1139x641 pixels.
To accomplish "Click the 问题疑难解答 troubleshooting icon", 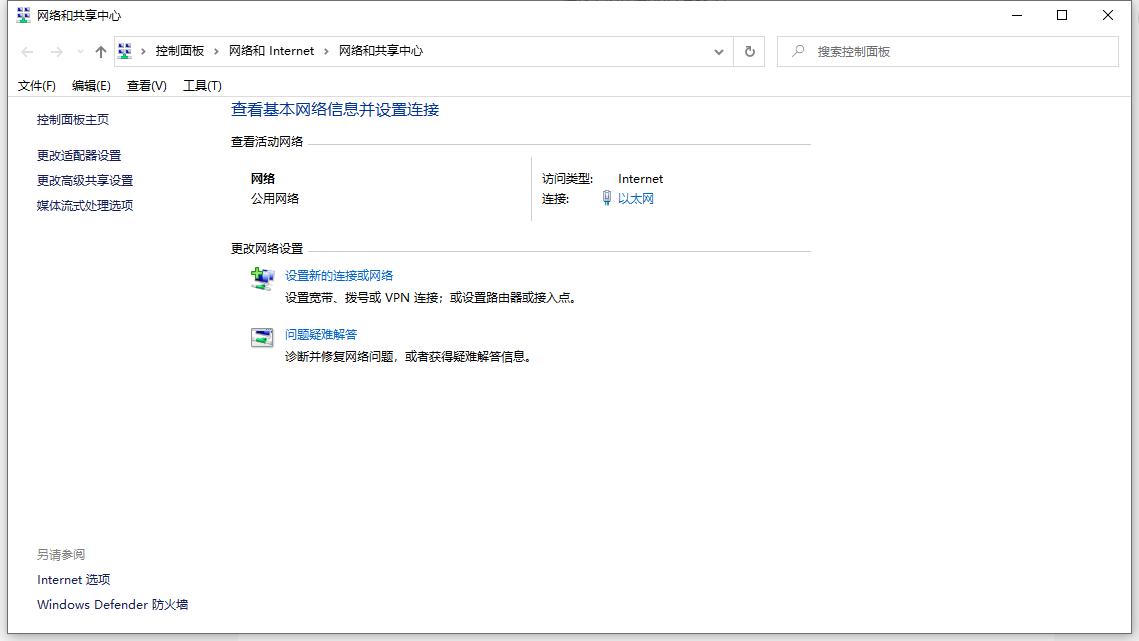I will tap(262, 338).
